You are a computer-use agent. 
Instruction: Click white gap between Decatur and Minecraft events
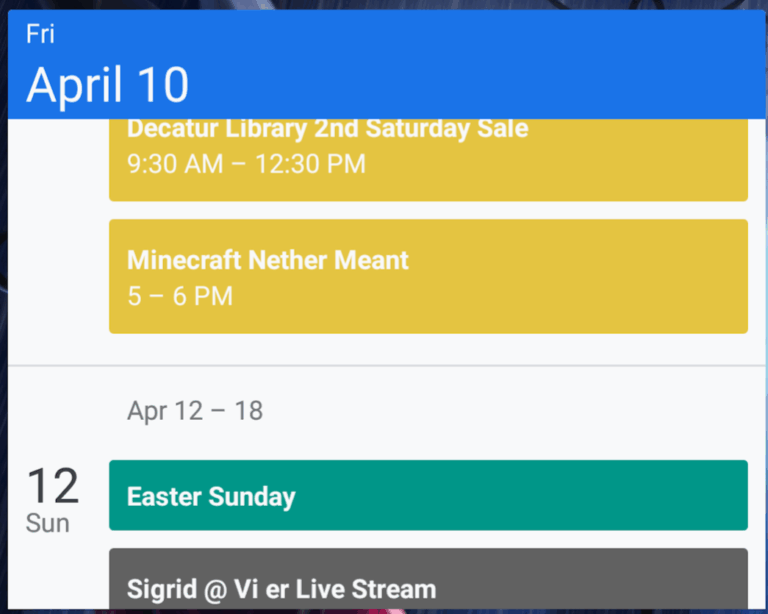click(428, 210)
